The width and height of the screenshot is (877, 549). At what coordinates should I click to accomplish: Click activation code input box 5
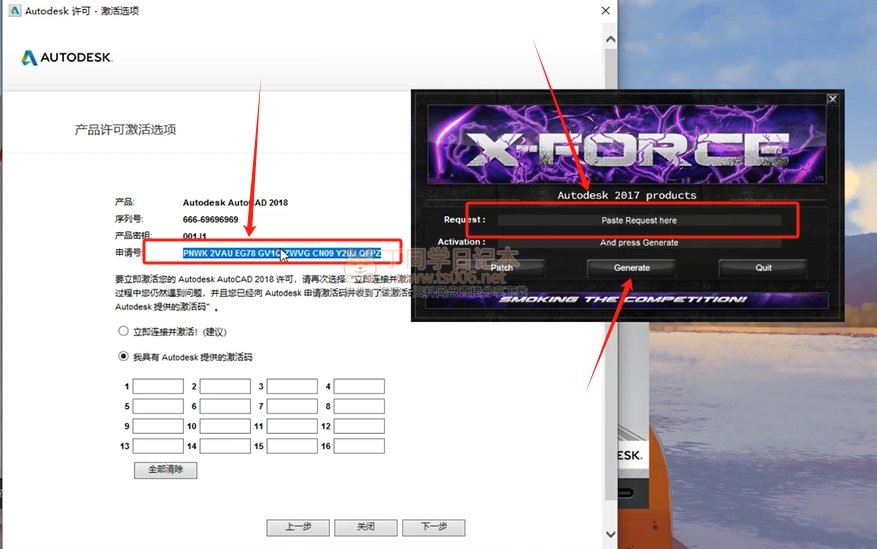click(x=158, y=406)
